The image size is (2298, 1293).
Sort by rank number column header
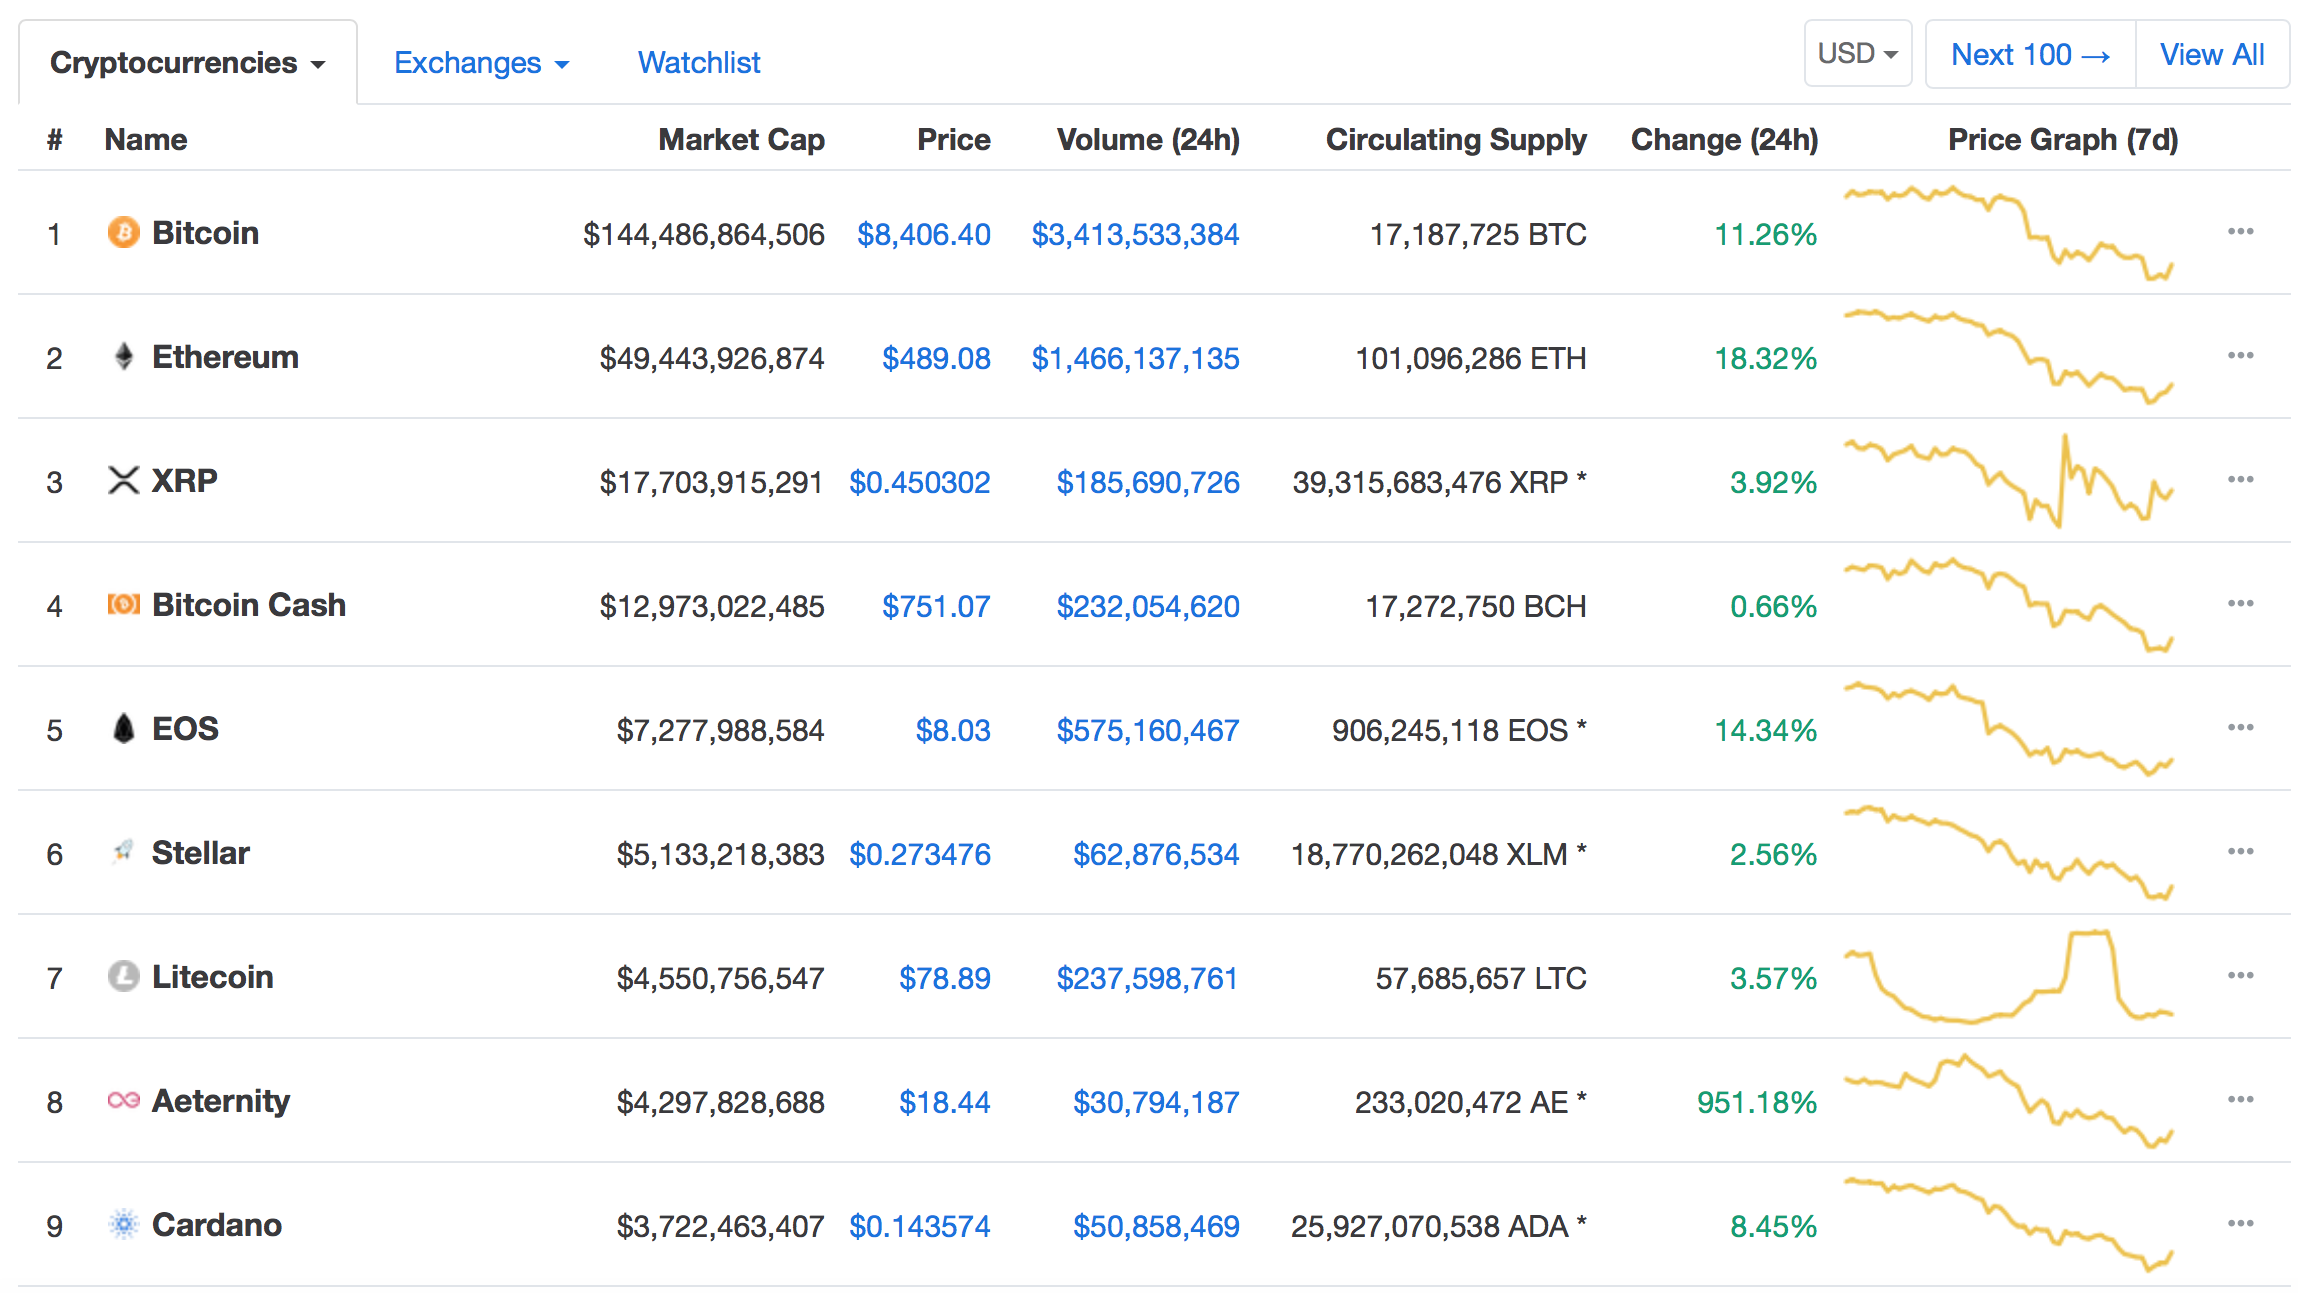point(55,140)
